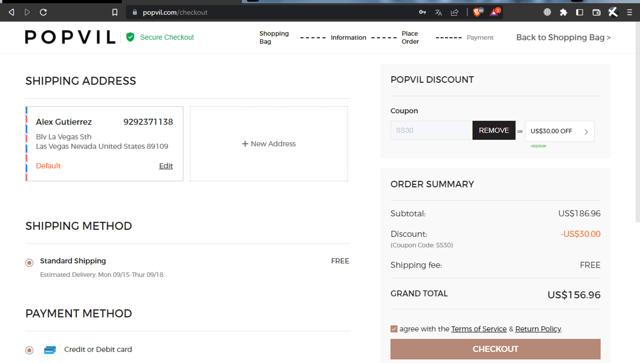This screenshot has width=640, height=363.
Task: Click the translate page icon
Action: (x=438, y=12)
